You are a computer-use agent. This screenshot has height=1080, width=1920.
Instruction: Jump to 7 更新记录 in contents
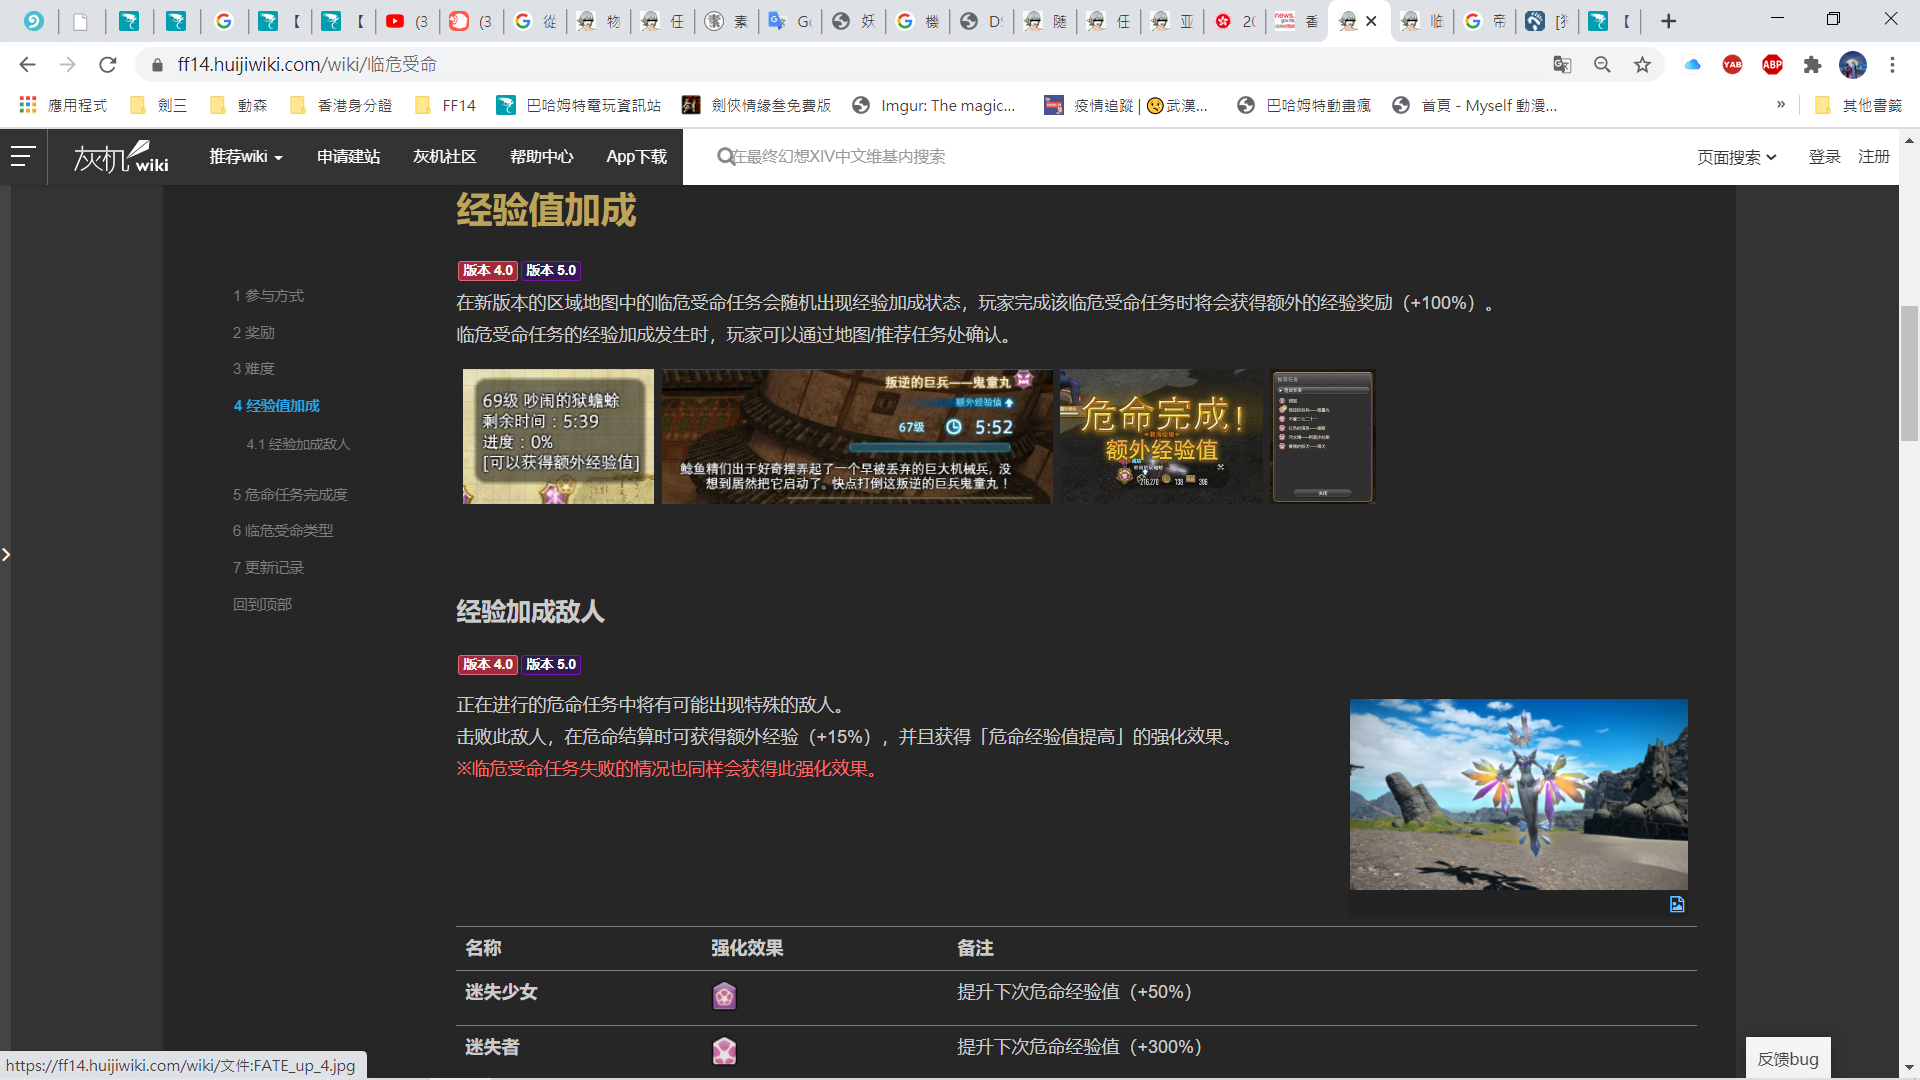tap(268, 568)
